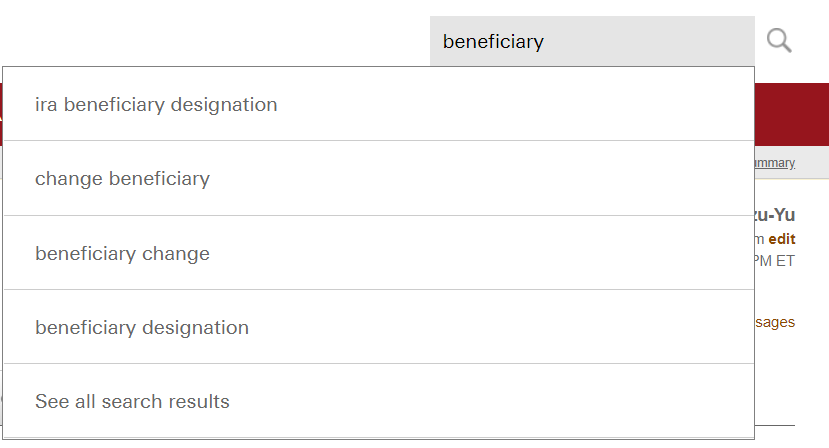Click the partially hidden Summary link
This screenshot has height=448, width=829.
pyautogui.click(x=775, y=163)
